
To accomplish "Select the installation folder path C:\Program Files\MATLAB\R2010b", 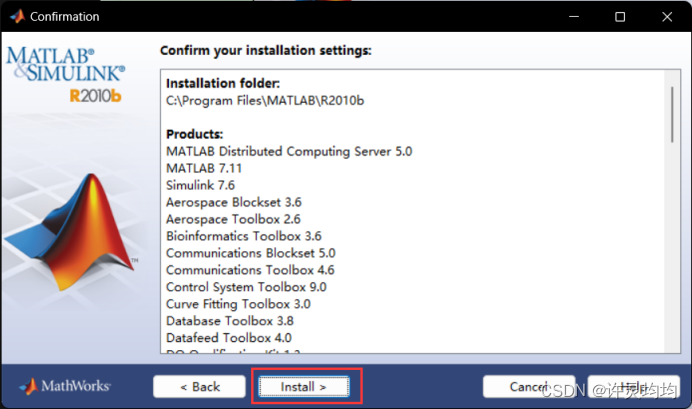I will point(265,101).
